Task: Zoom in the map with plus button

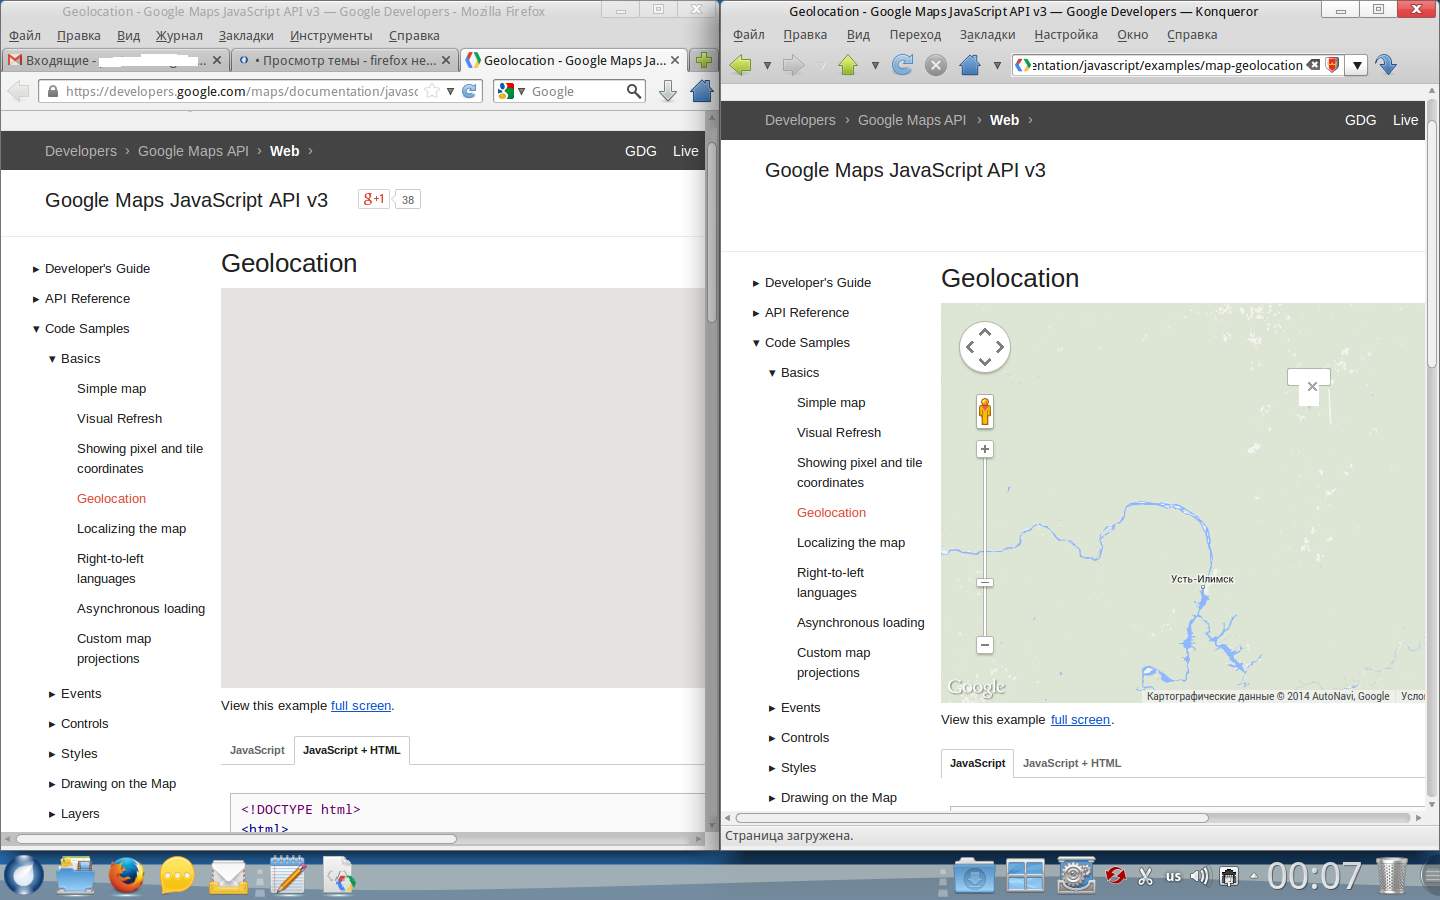Action: (985, 450)
